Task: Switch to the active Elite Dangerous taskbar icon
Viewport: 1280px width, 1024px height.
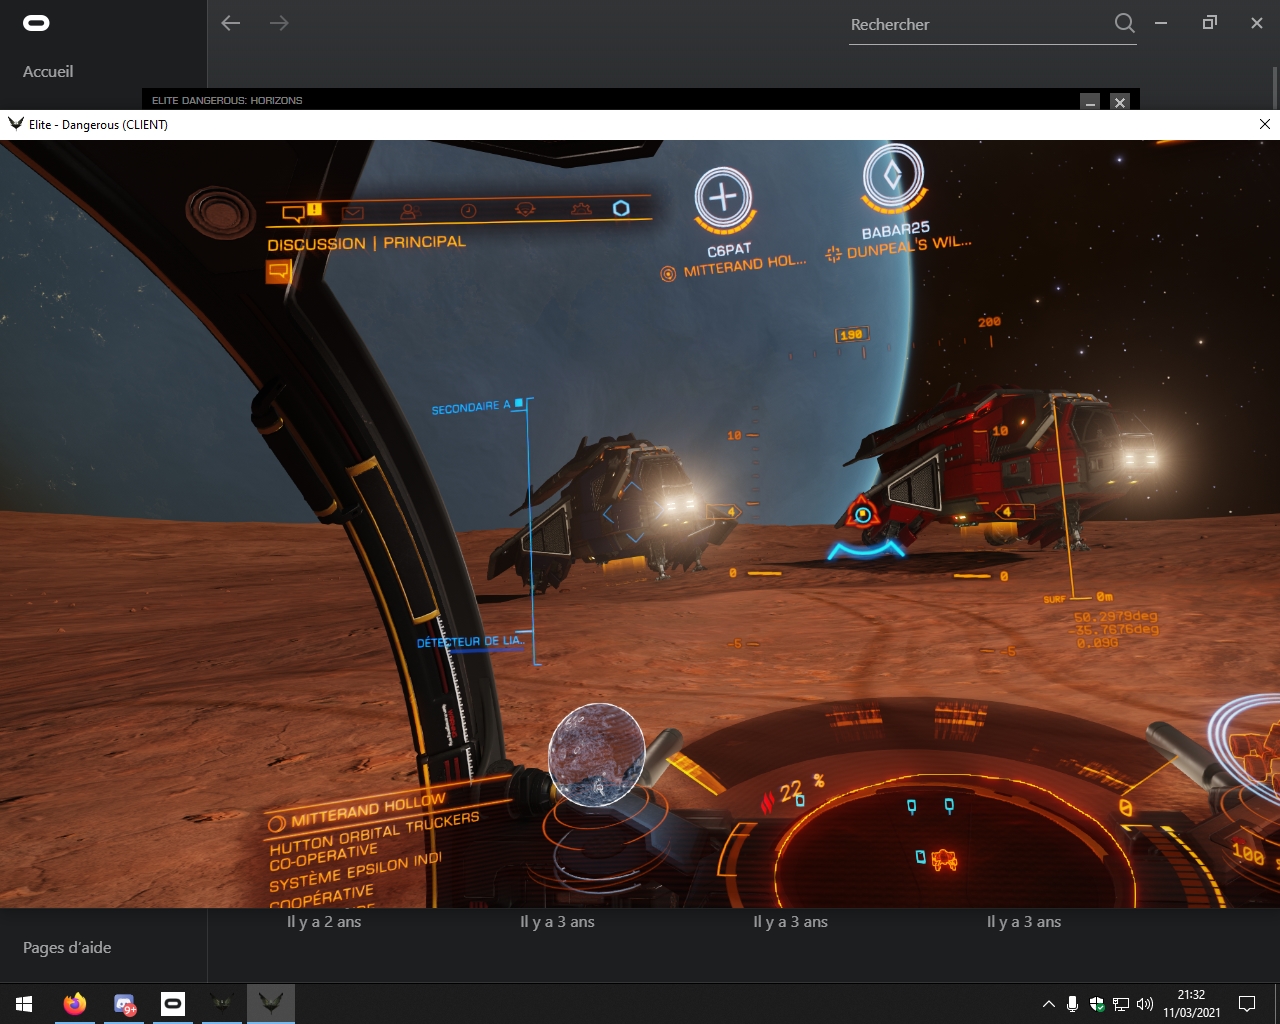Action: pos(270,1004)
